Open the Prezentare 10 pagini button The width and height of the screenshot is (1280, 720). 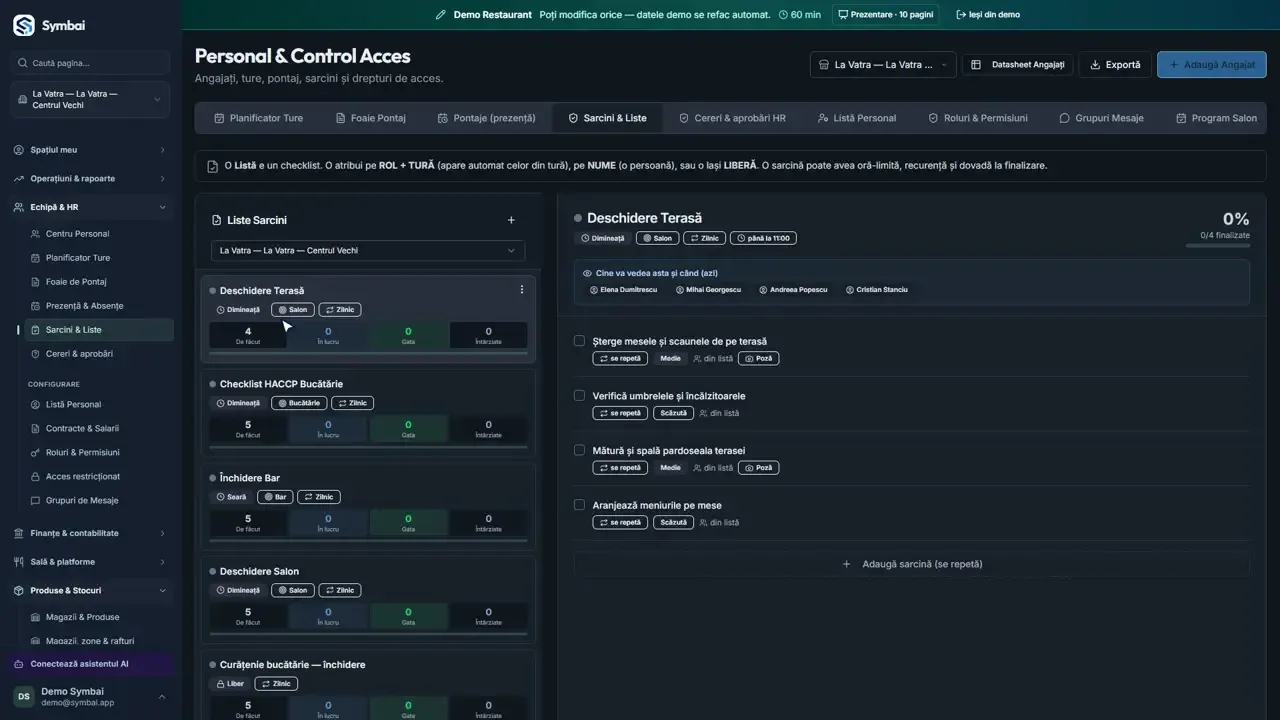click(x=887, y=15)
